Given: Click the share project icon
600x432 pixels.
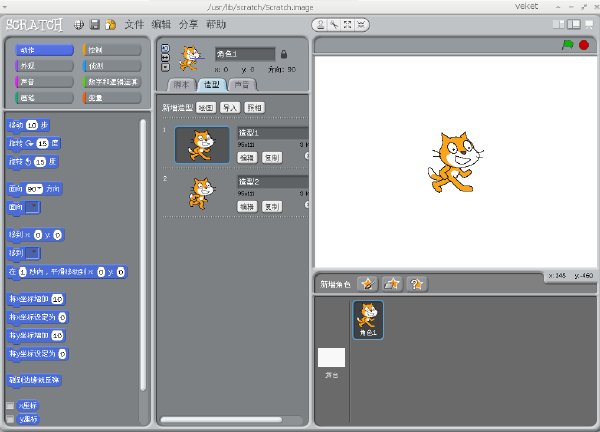Looking at the screenshot, I should 111,25.
